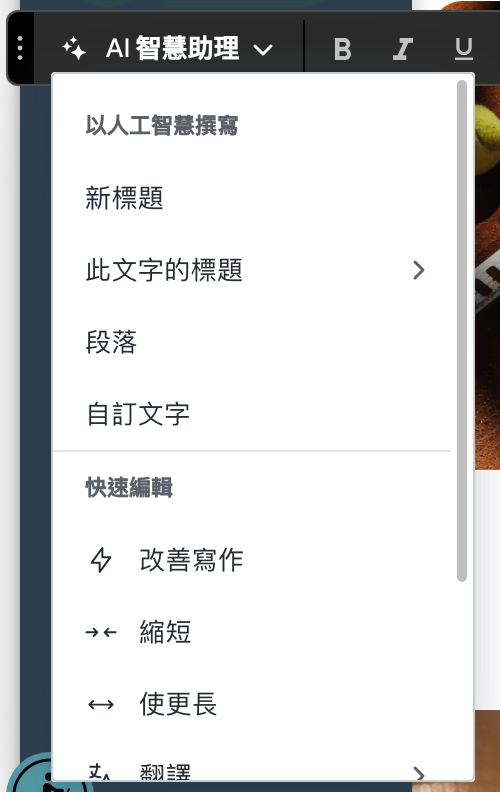Click the tennis ball image behind menu
The image size is (500, 792).
point(487,136)
